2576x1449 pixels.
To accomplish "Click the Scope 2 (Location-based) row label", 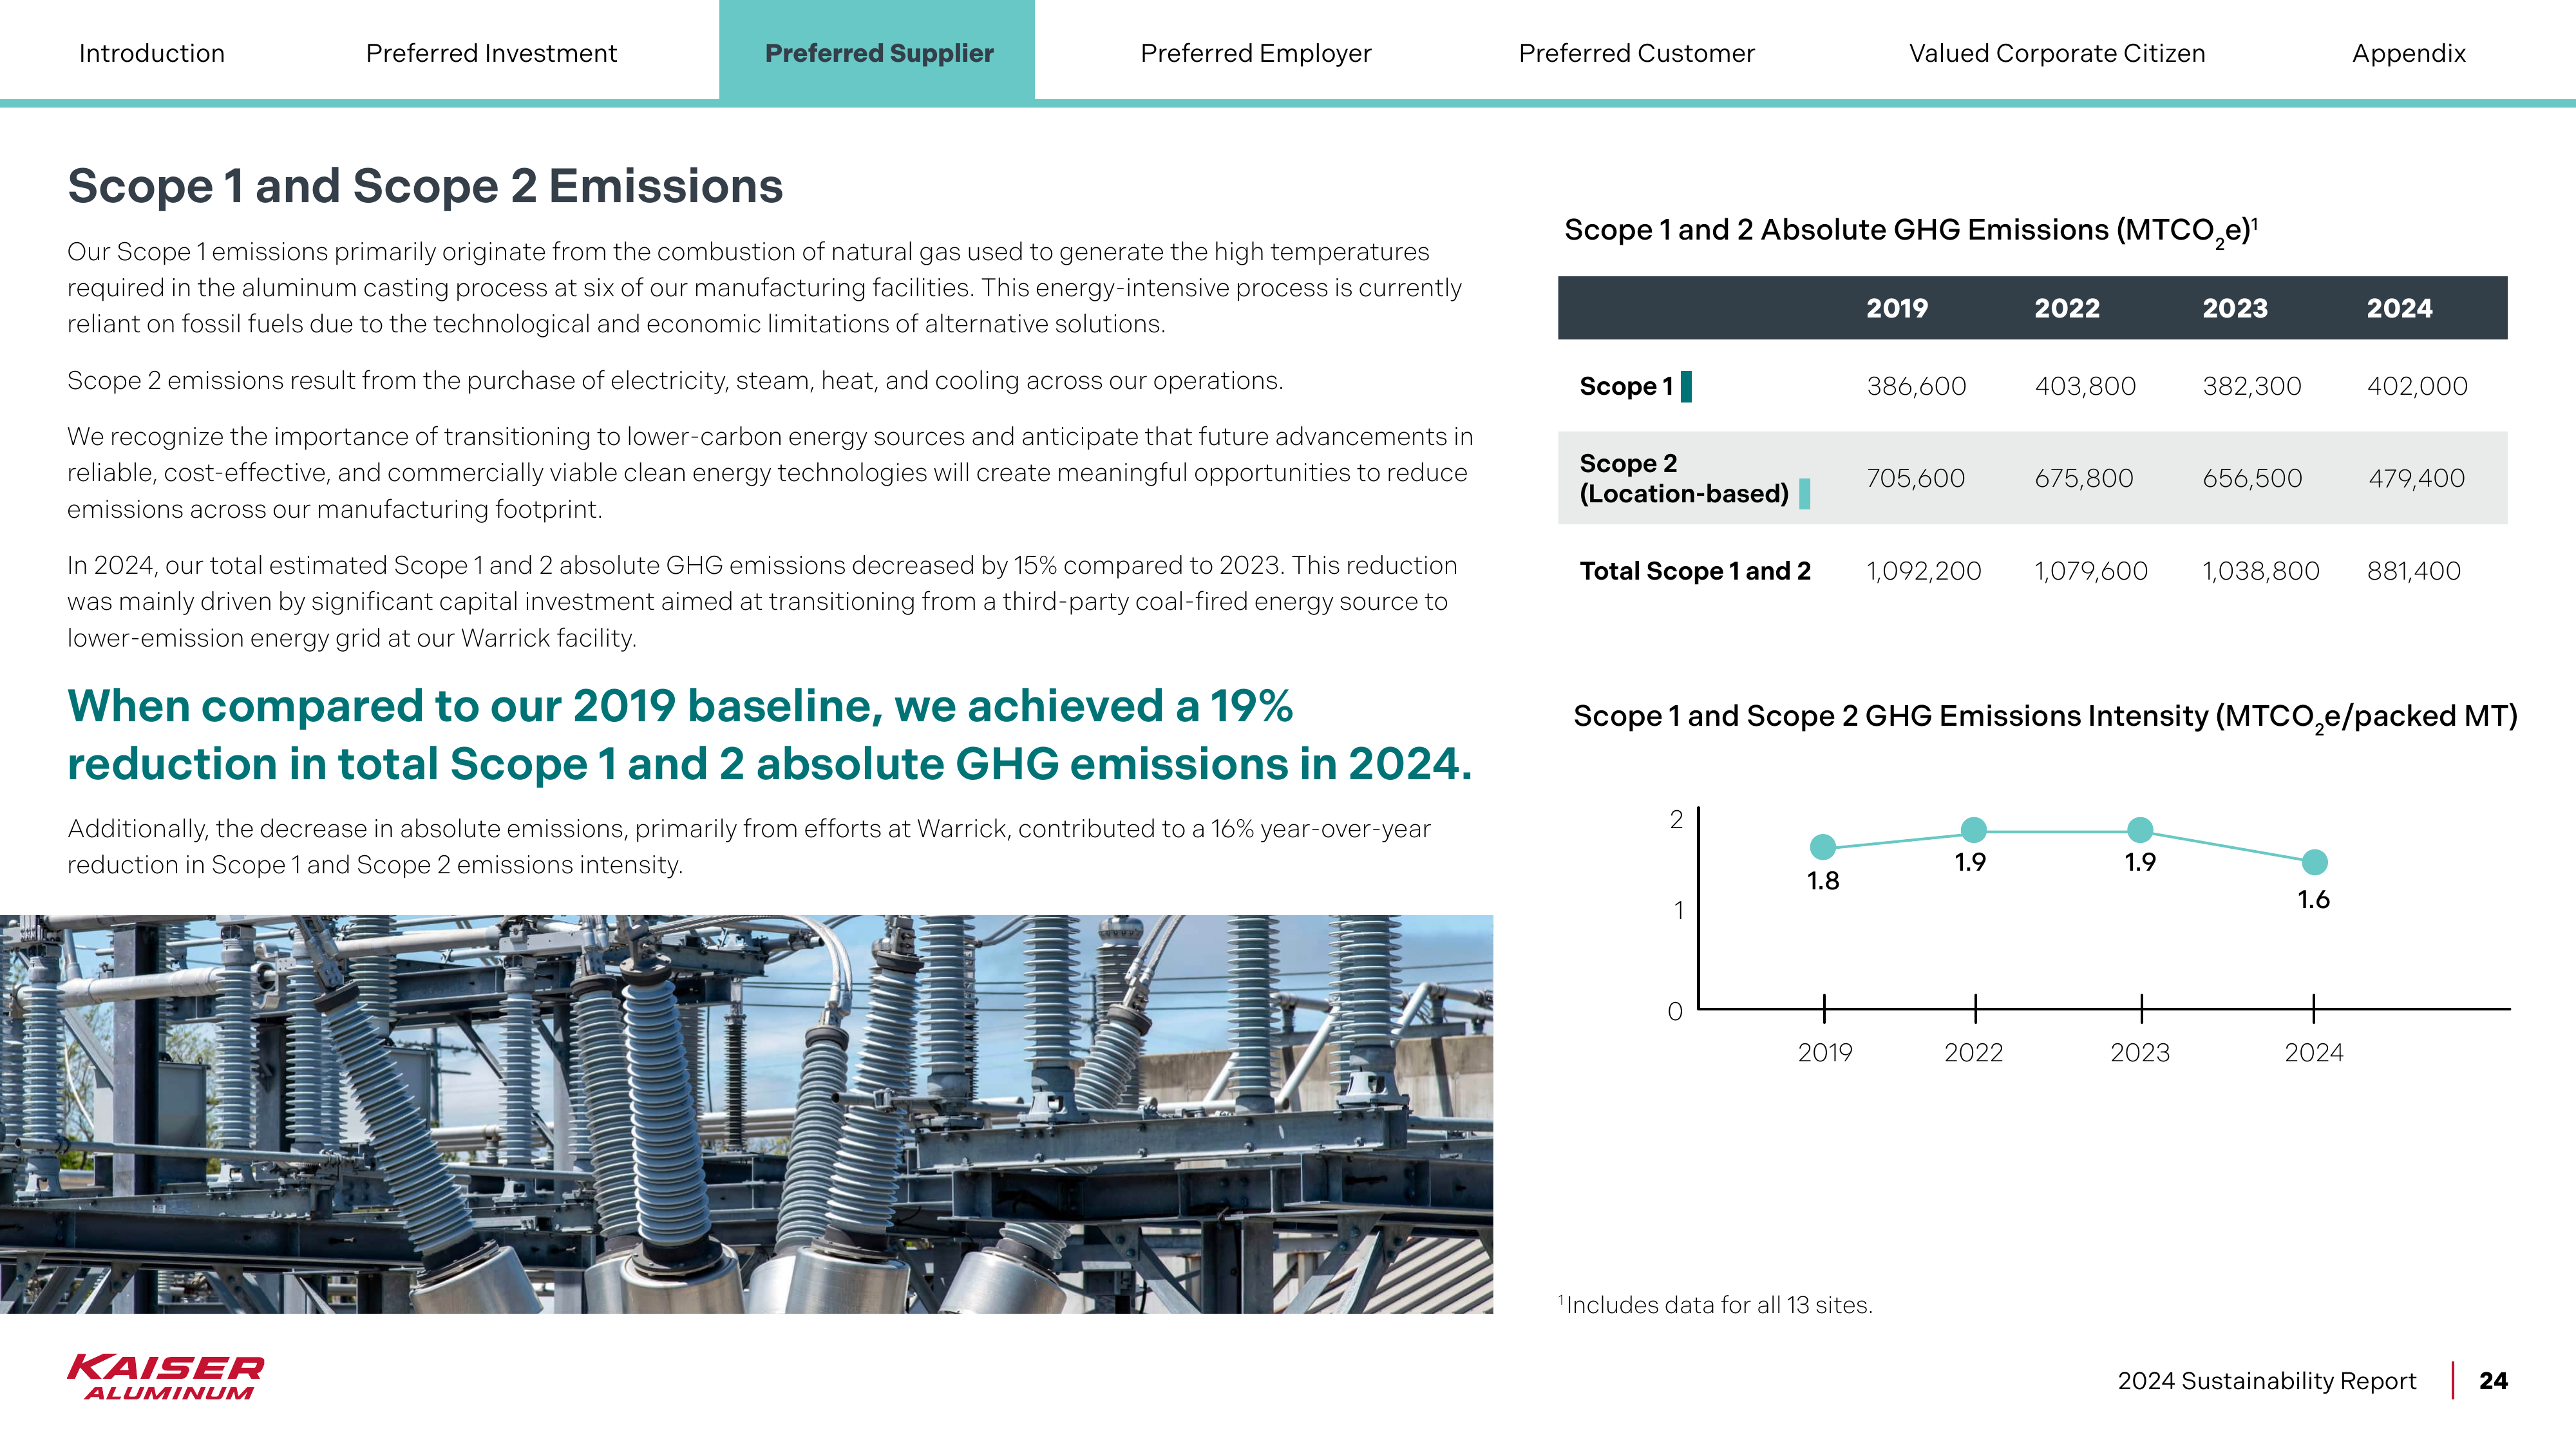I will click(x=1684, y=478).
